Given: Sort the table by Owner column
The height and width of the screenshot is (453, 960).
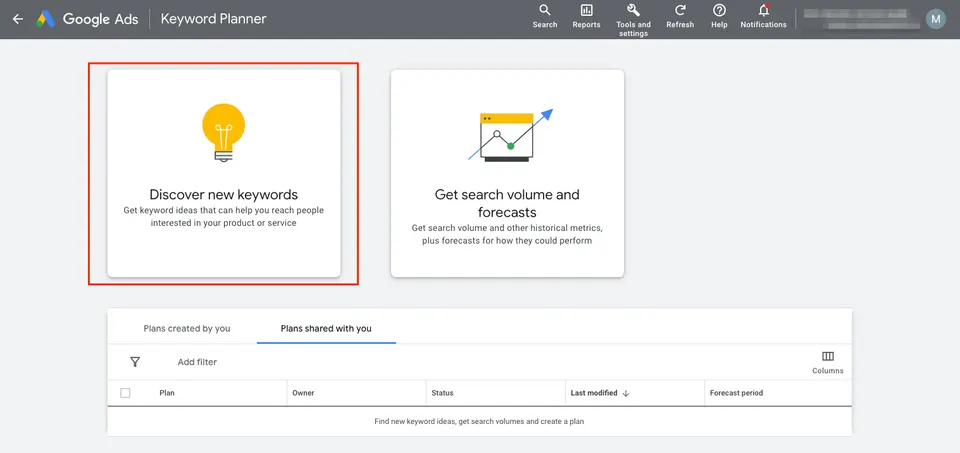Looking at the screenshot, I should [x=303, y=393].
